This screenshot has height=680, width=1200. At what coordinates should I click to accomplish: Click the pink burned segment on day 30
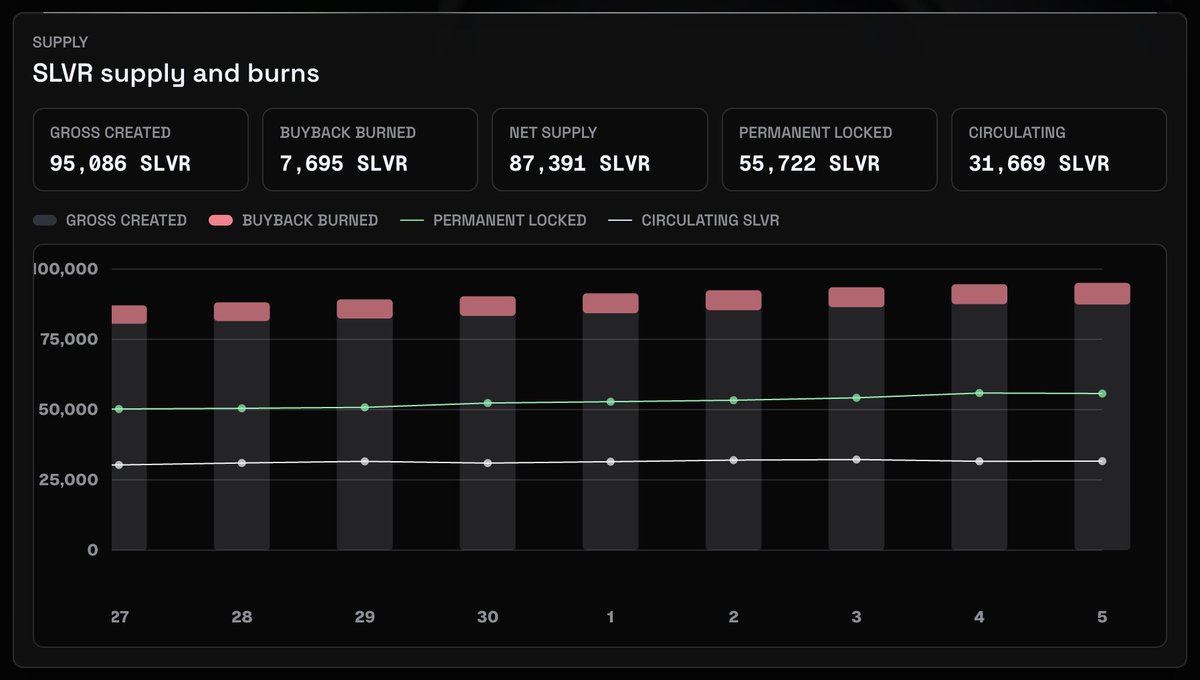[488, 306]
